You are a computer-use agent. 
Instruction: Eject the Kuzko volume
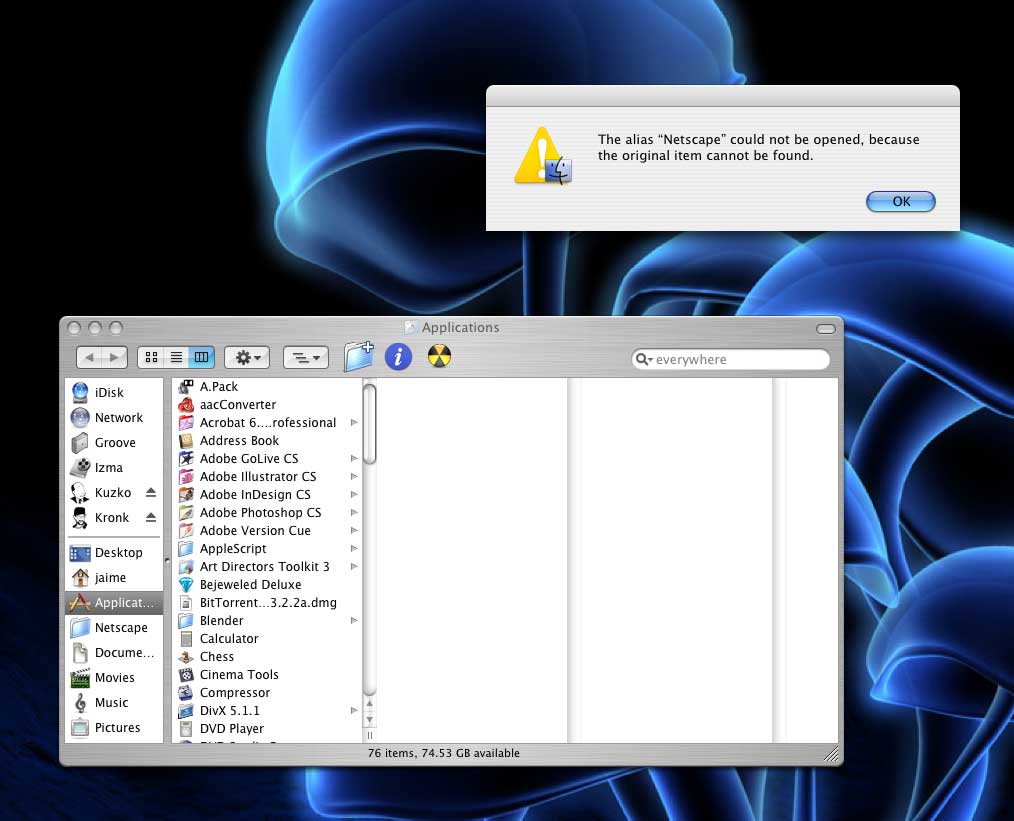click(151, 493)
